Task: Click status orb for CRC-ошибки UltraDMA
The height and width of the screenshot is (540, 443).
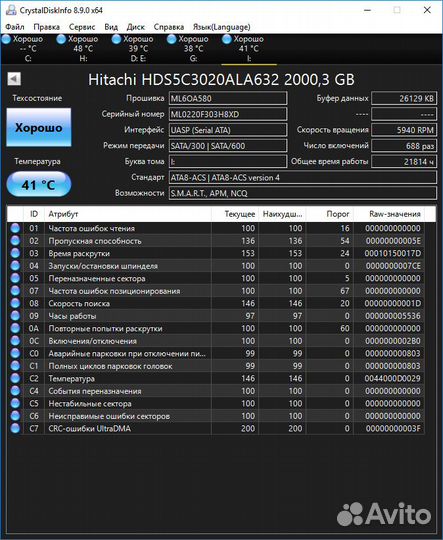Action: click(15, 428)
